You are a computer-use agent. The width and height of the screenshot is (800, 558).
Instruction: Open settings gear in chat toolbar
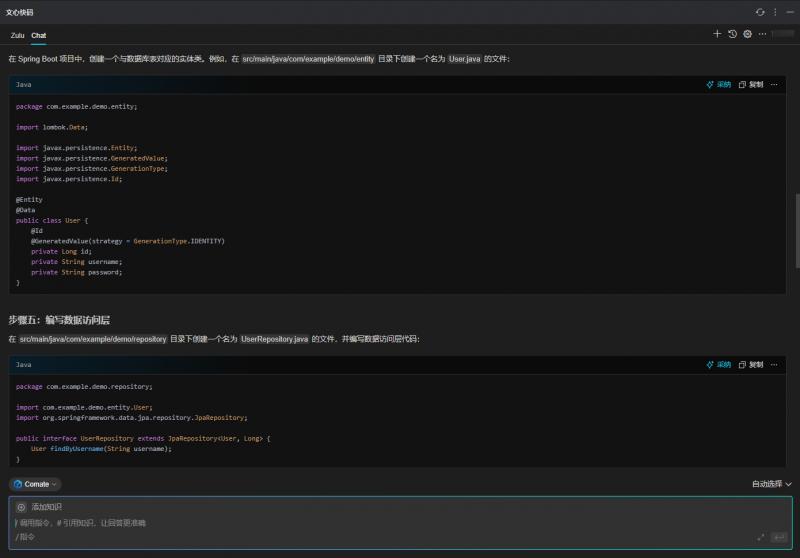747,34
